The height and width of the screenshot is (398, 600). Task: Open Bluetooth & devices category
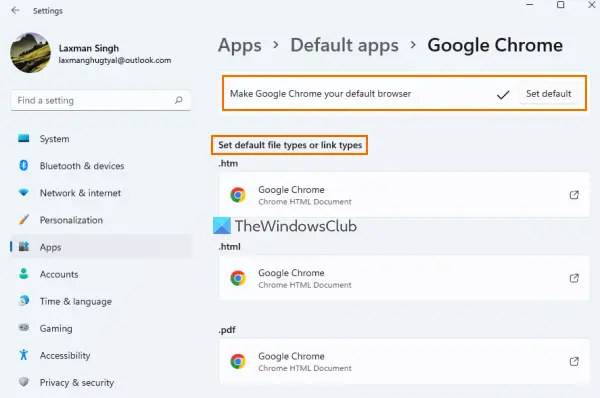[101, 166]
